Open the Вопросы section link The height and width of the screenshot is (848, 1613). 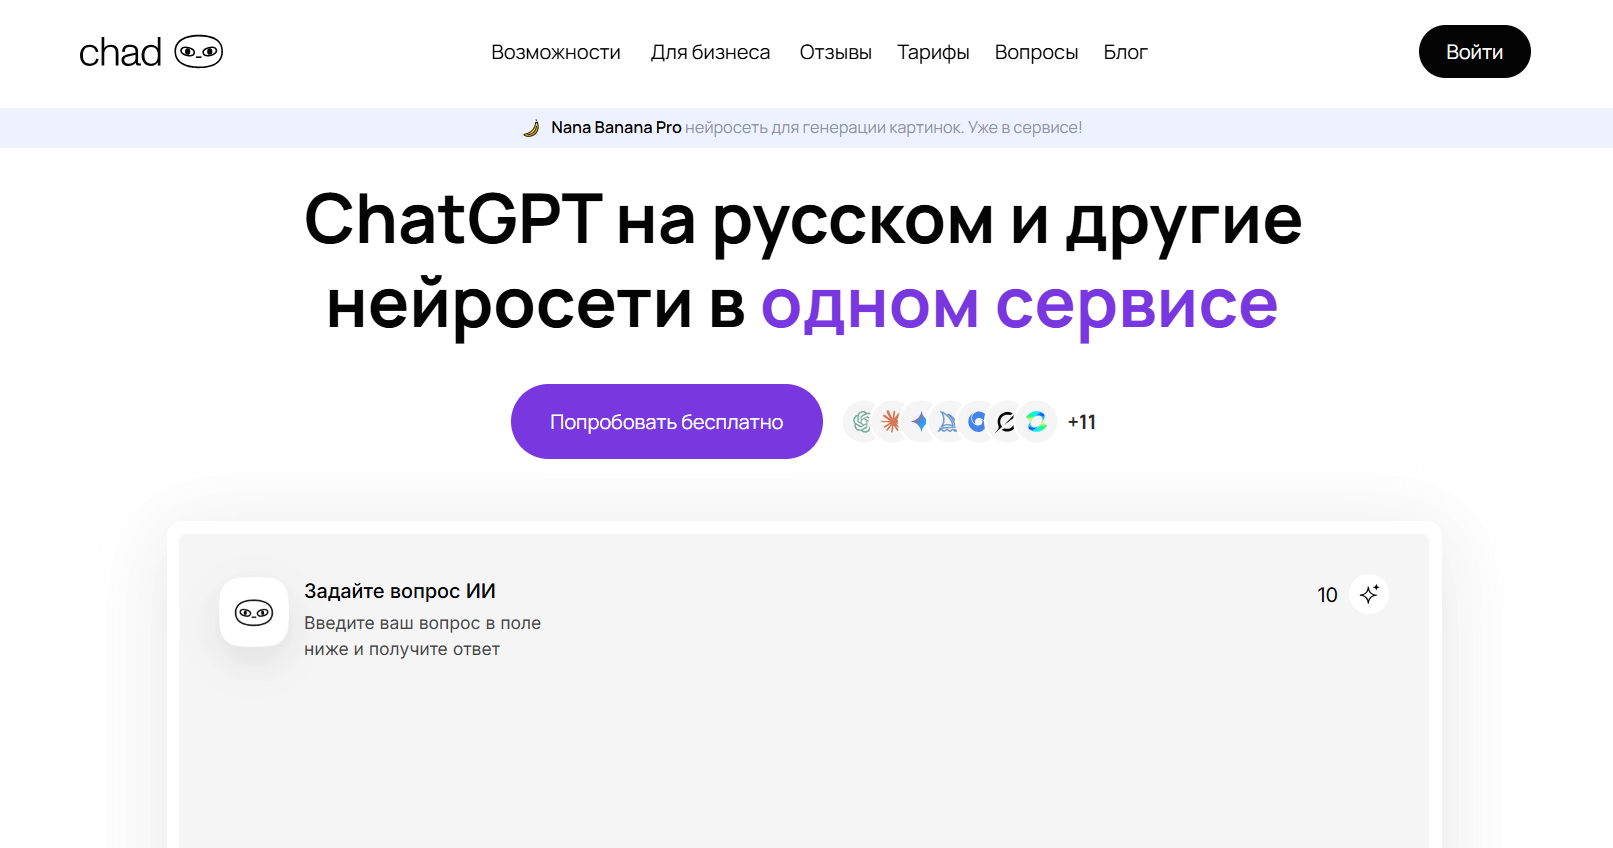[1036, 52]
